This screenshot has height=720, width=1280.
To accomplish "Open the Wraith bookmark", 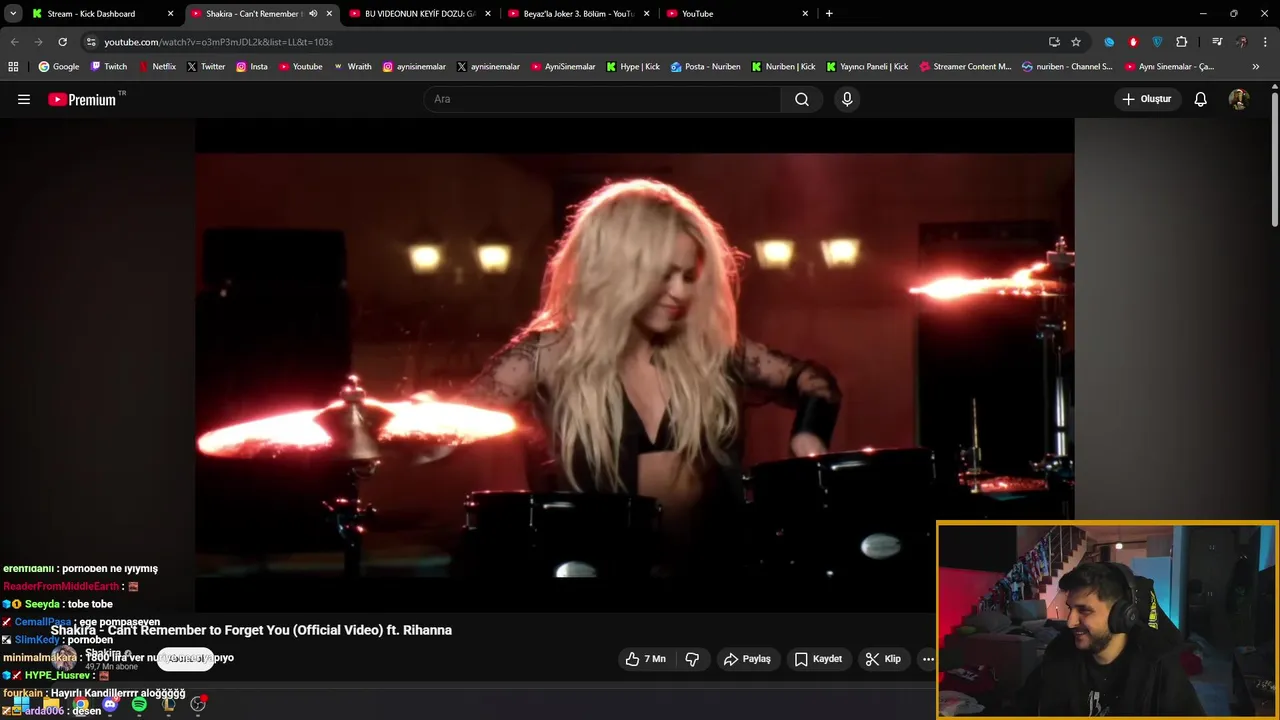I will [x=352, y=67].
